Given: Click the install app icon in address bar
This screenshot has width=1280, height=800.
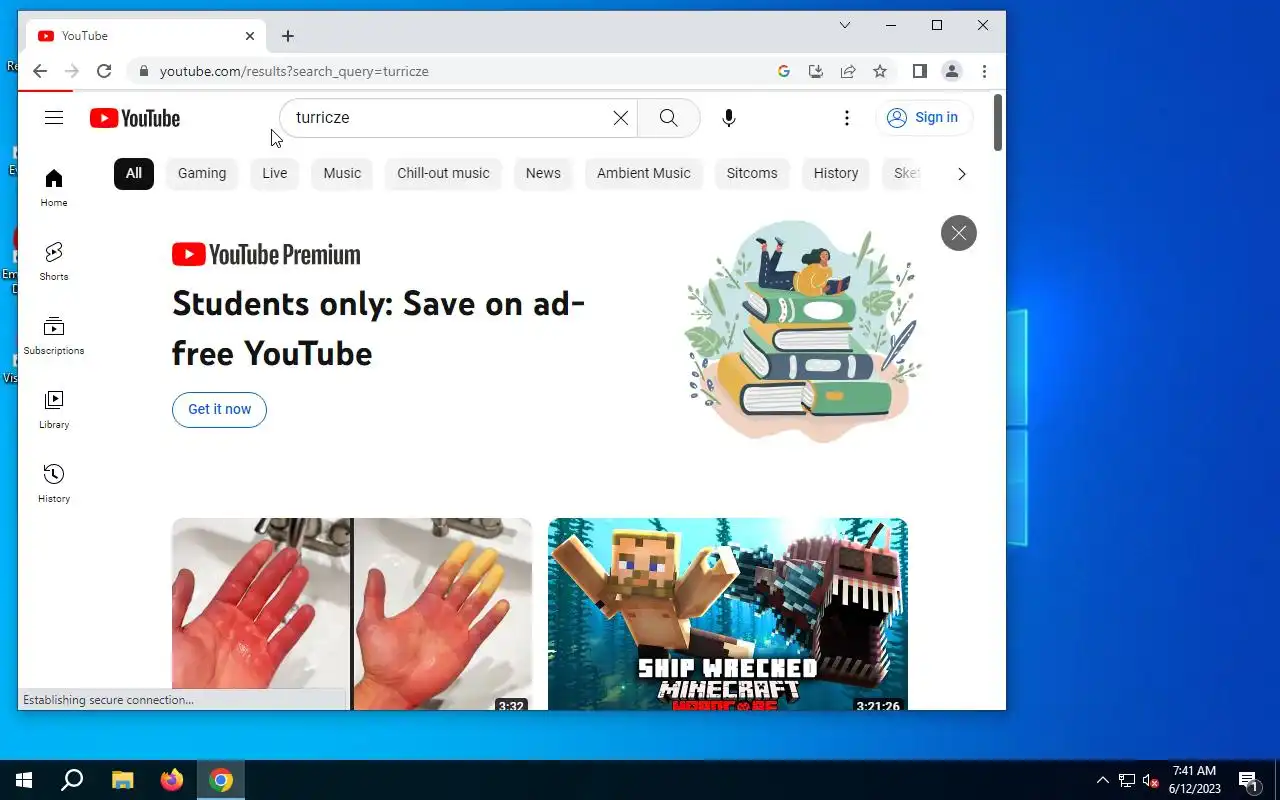Looking at the screenshot, I should 816,71.
